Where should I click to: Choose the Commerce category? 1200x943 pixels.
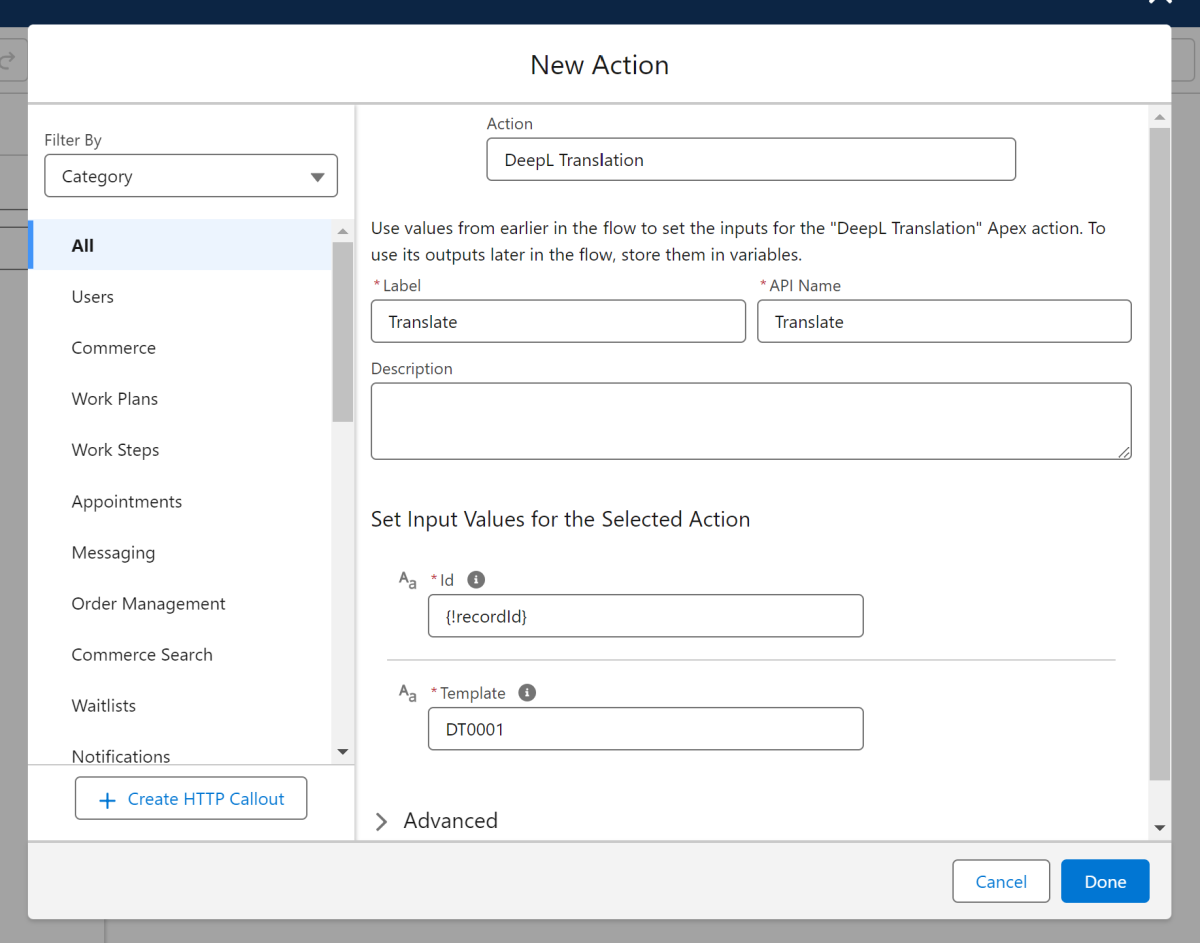[114, 348]
